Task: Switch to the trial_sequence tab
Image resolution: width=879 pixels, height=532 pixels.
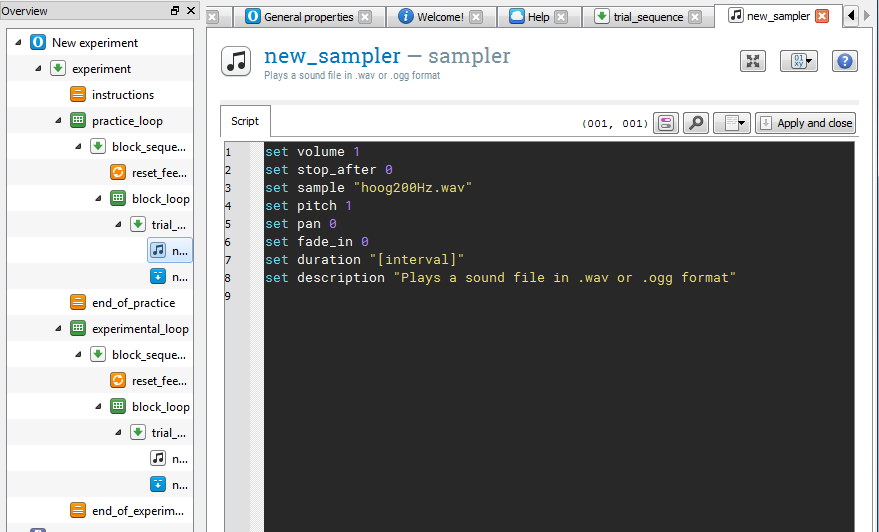Action: pyautogui.click(x=648, y=17)
